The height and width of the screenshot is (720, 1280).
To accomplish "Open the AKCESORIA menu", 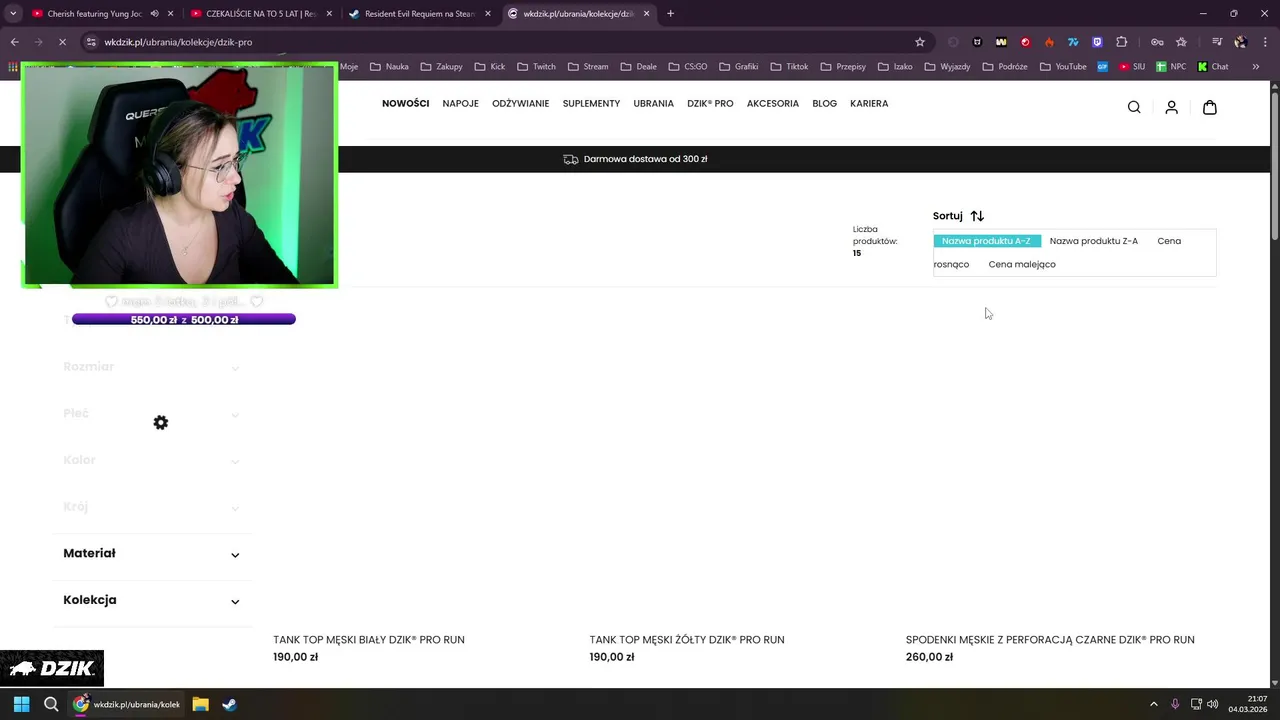I will 773,103.
